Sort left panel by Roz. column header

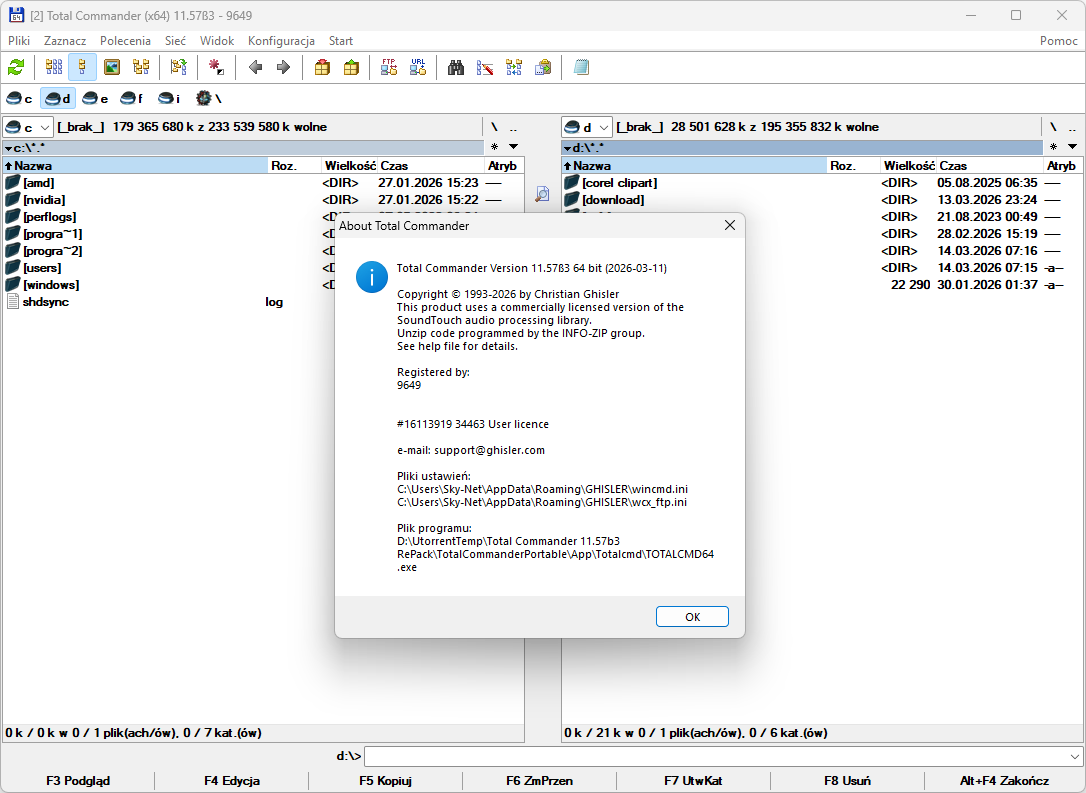[295, 166]
